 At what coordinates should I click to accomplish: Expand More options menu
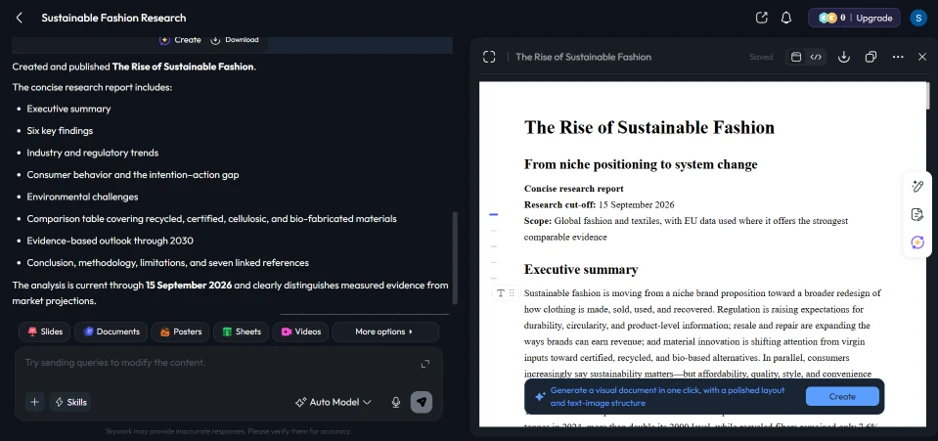pos(385,331)
